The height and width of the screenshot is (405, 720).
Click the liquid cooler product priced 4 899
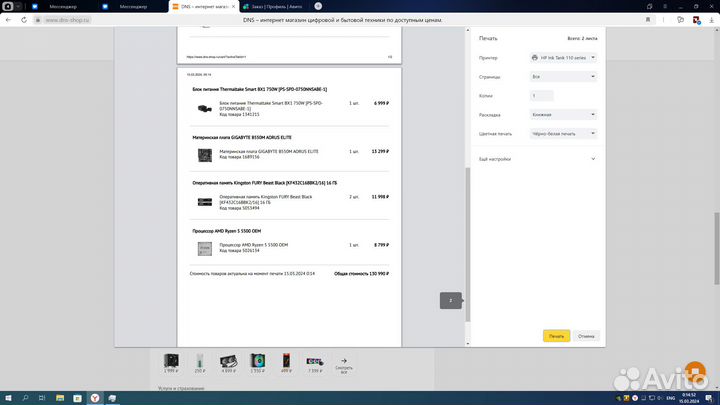(228, 362)
